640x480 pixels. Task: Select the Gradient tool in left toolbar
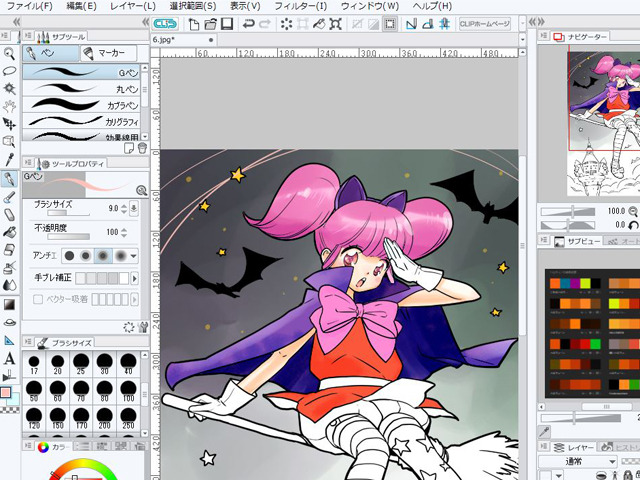coord(9,304)
